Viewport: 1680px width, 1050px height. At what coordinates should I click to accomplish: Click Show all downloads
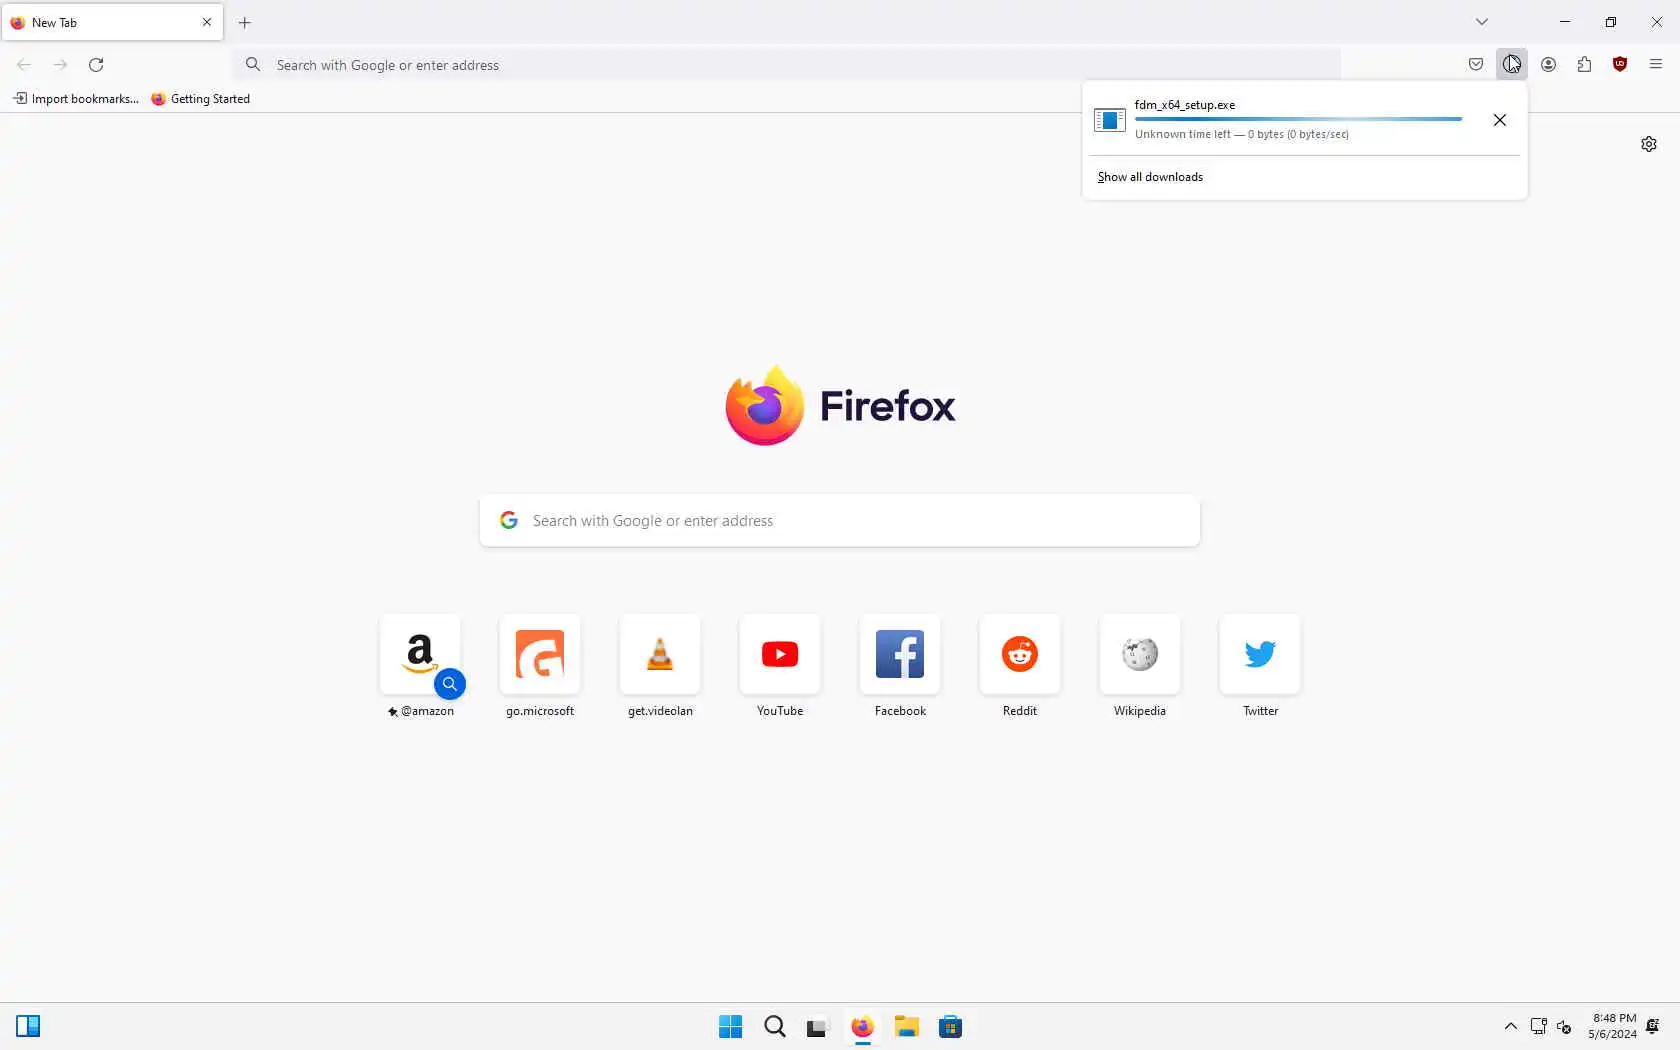(x=1150, y=177)
